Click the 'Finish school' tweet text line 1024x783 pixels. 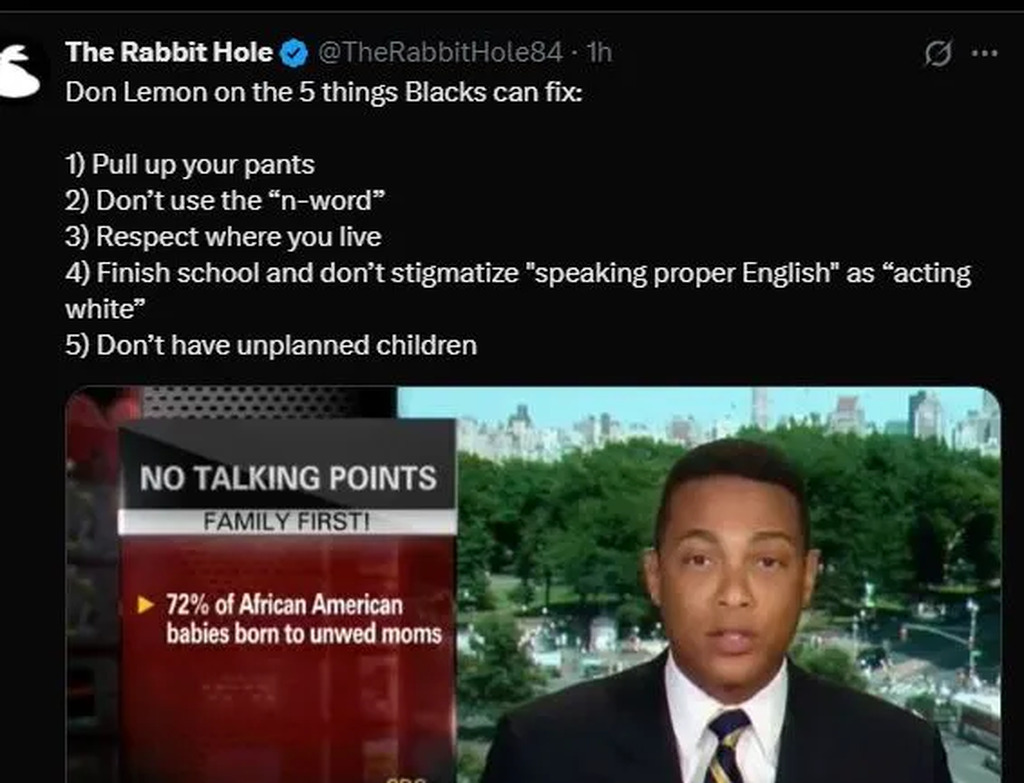coord(518,273)
